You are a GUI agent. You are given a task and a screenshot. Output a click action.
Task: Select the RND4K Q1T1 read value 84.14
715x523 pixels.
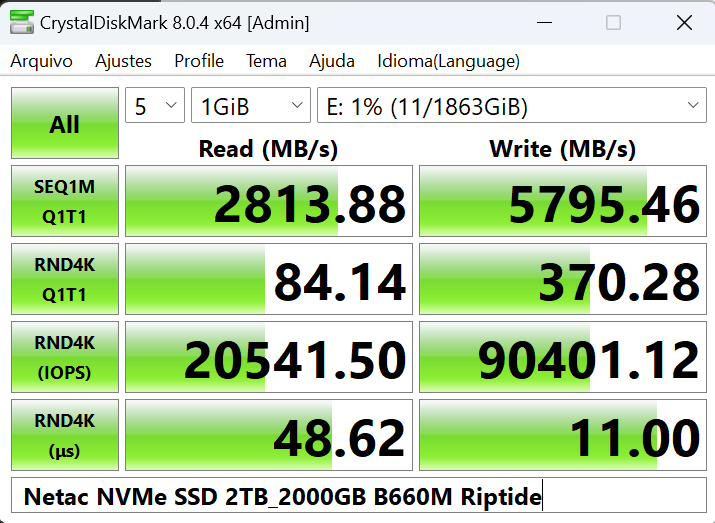coord(269,279)
